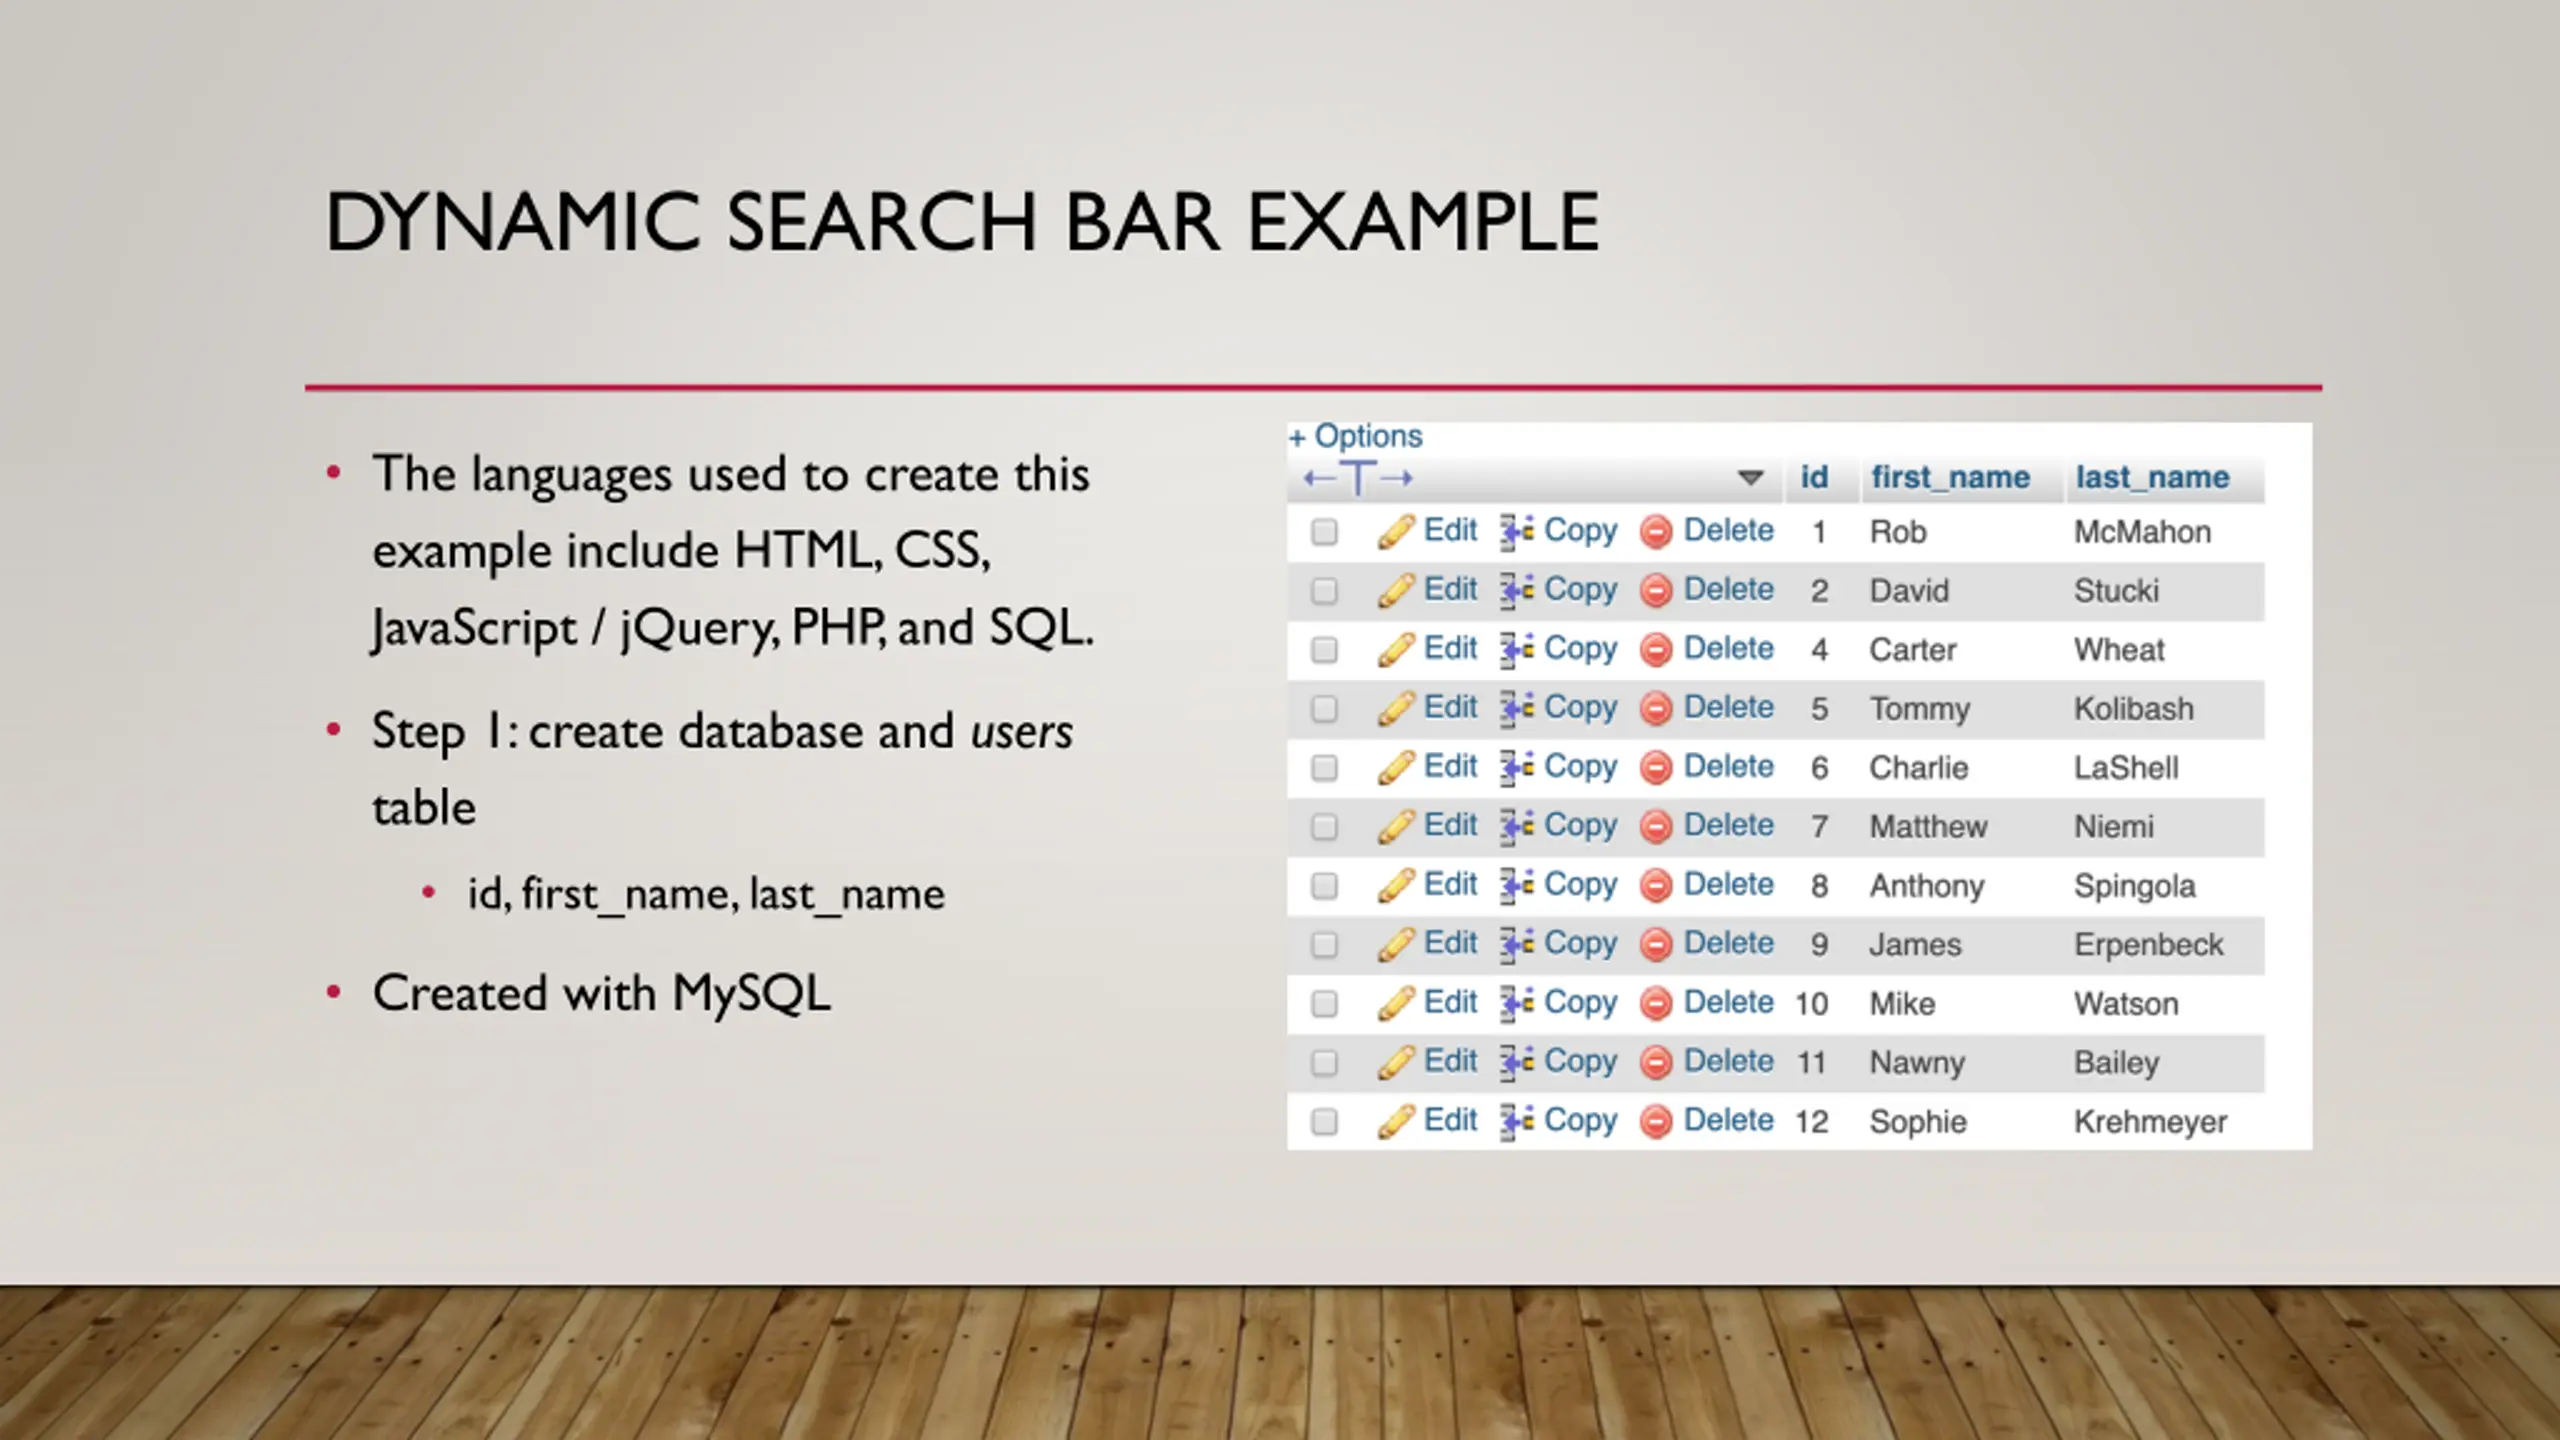
Task: Click the pencil Edit icon for James Erpenbeck
Action: click(1396, 944)
